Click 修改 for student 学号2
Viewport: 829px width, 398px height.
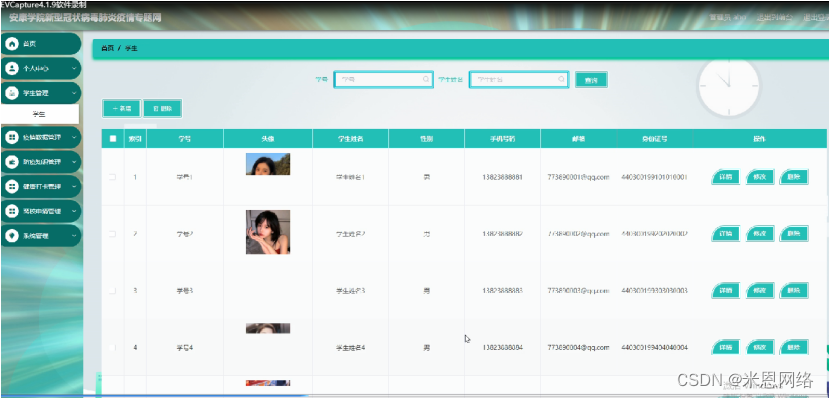click(x=760, y=234)
